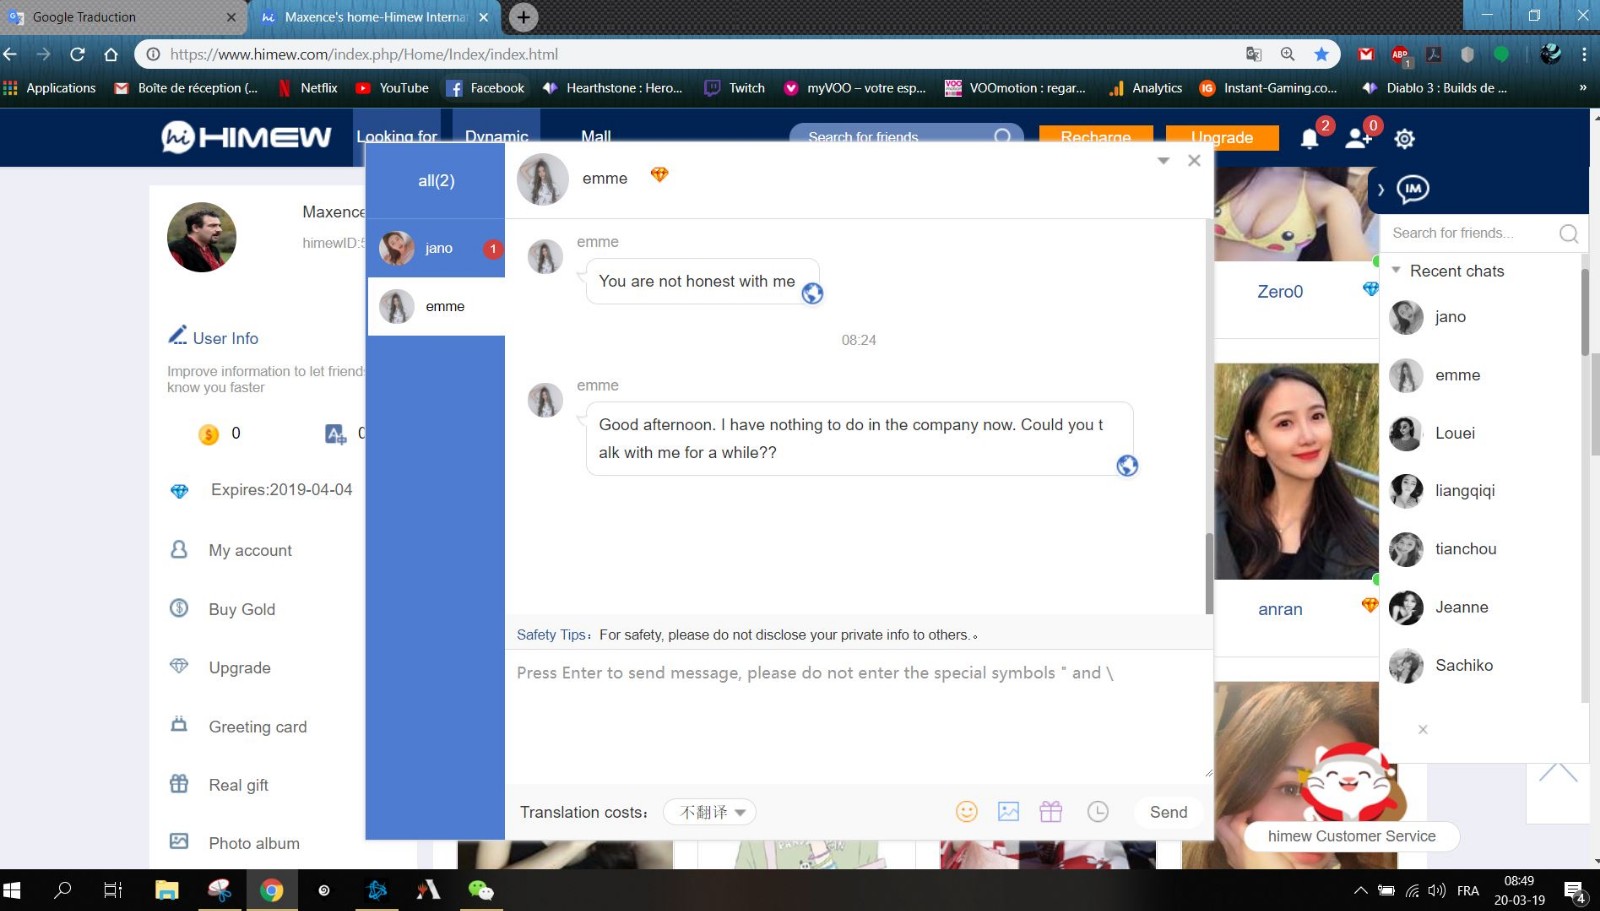Click the IM chat bubble icon
Image resolution: width=1600 pixels, height=911 pixels.
click(1412, 189)
